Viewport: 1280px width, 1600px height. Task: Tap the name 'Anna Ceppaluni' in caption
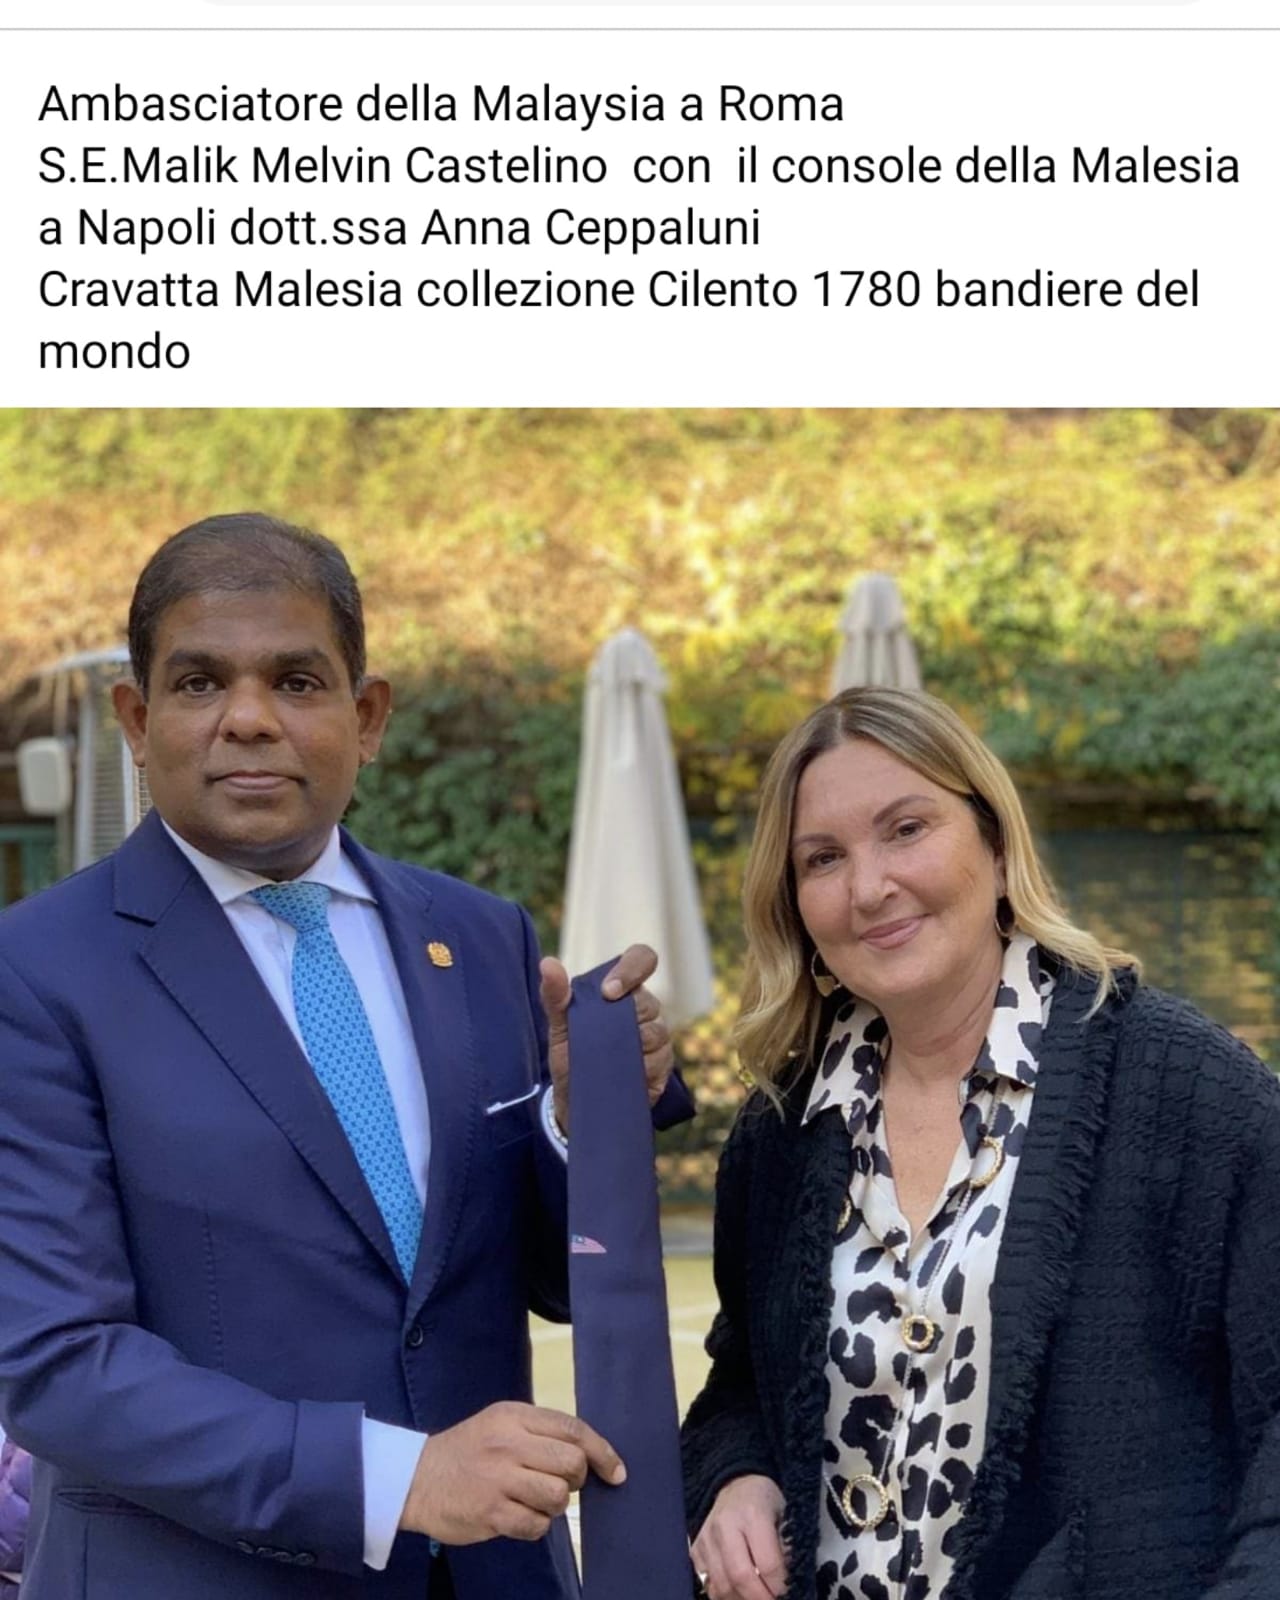click(x=591, y=229)
